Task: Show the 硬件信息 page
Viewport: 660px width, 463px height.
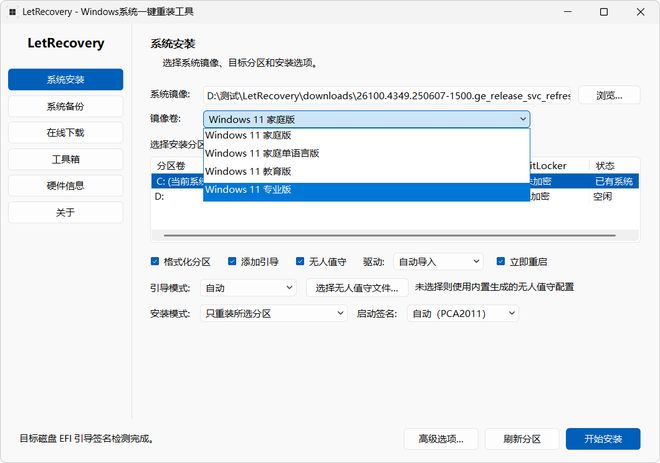Action: [66, 186]
